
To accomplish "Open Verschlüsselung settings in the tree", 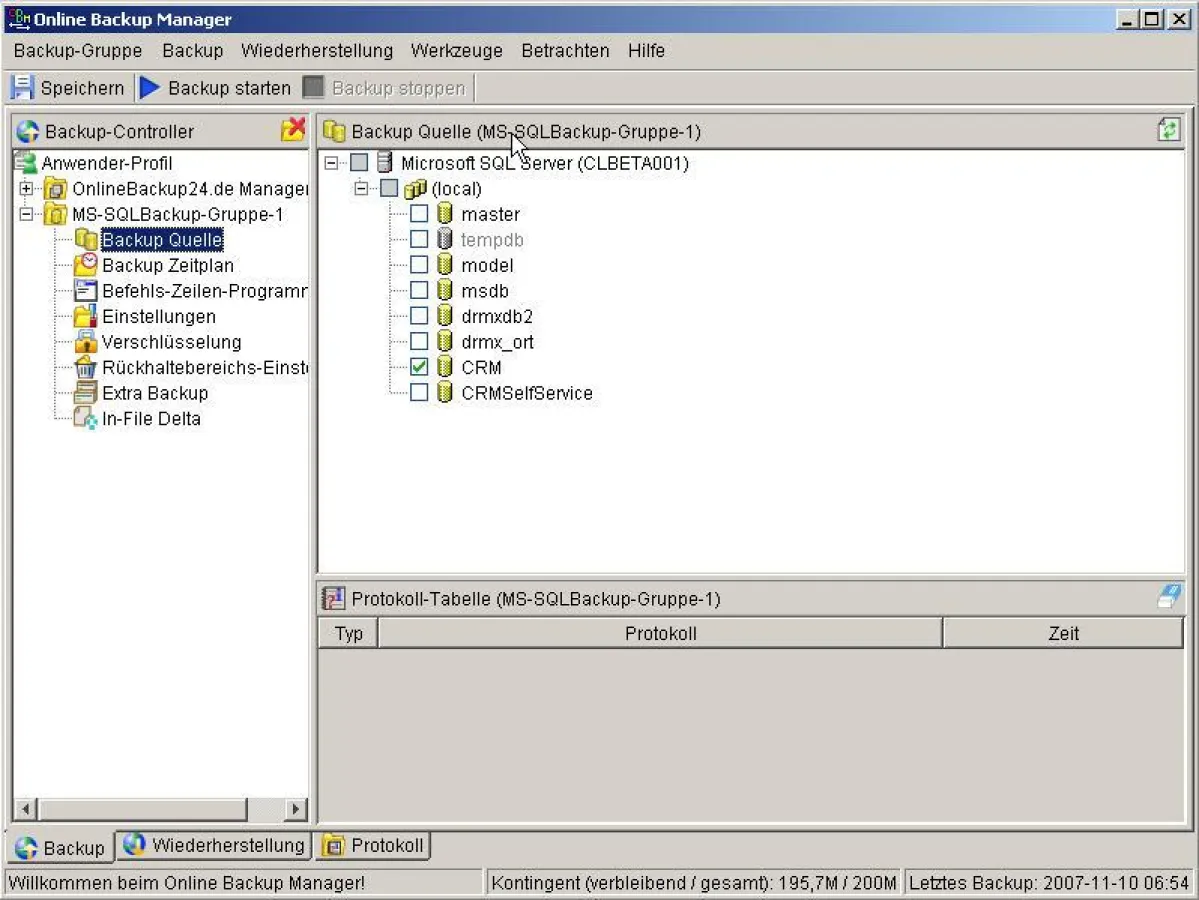I will [x=172, y=342].
